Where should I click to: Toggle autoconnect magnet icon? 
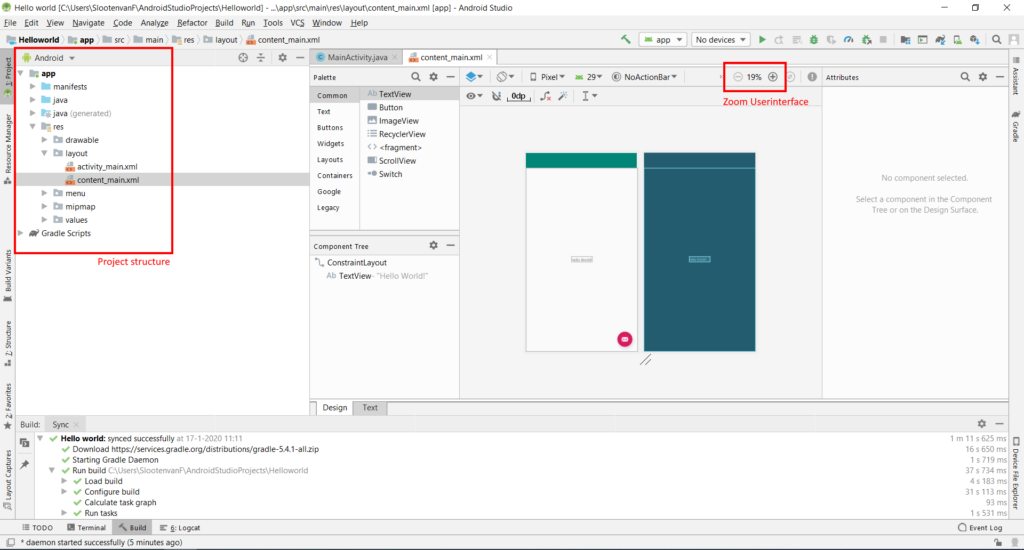click(x=496, y=96)
